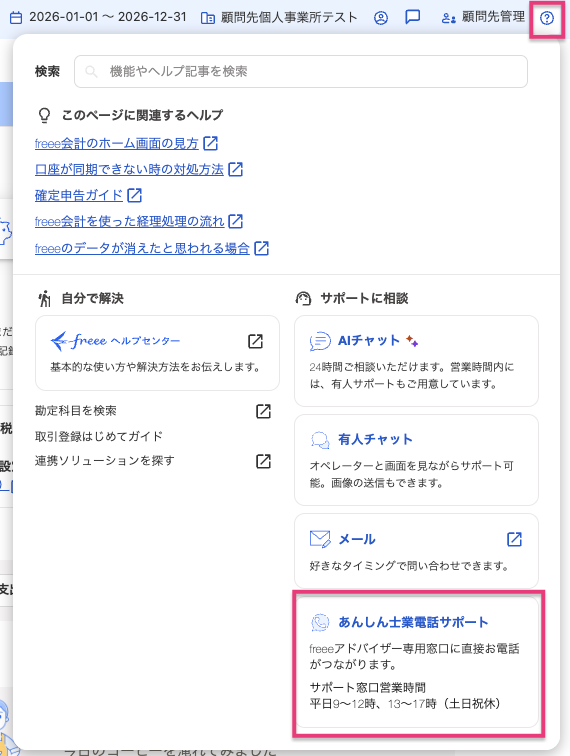Open the メール inquiry option
Image resolution: width=570 pixels, height=756 pixels.
(x=416, y=551)
